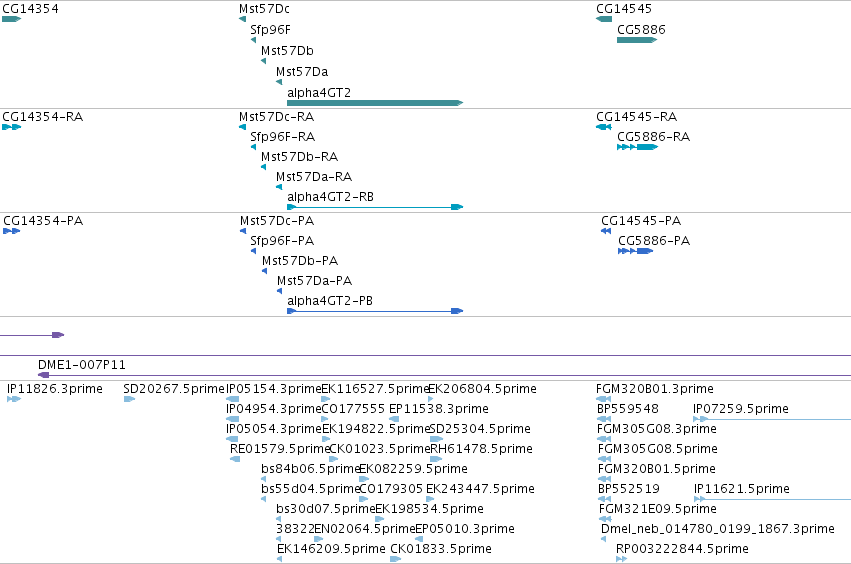This screenshot has width=851, height=564.
Task: Select the alpha4GT2 gene bar
Action: [x=375, y=103]
